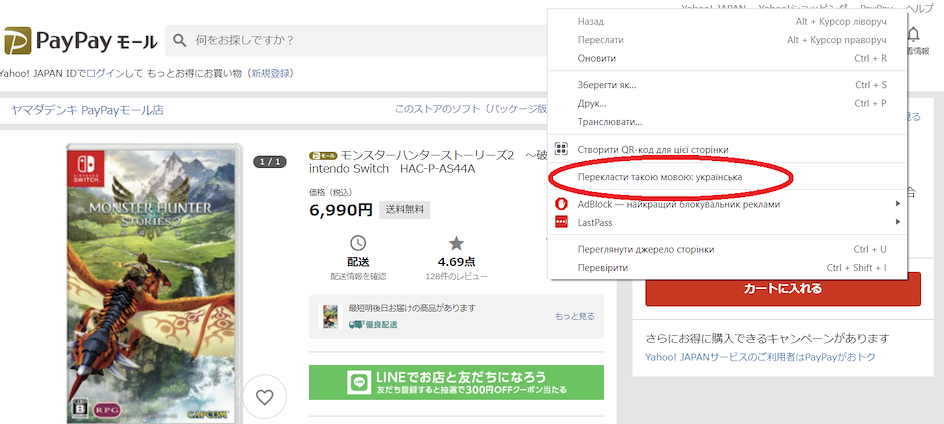Click the heart favorite icon
Screen dimensions: 944x424
tap(265, 397)
